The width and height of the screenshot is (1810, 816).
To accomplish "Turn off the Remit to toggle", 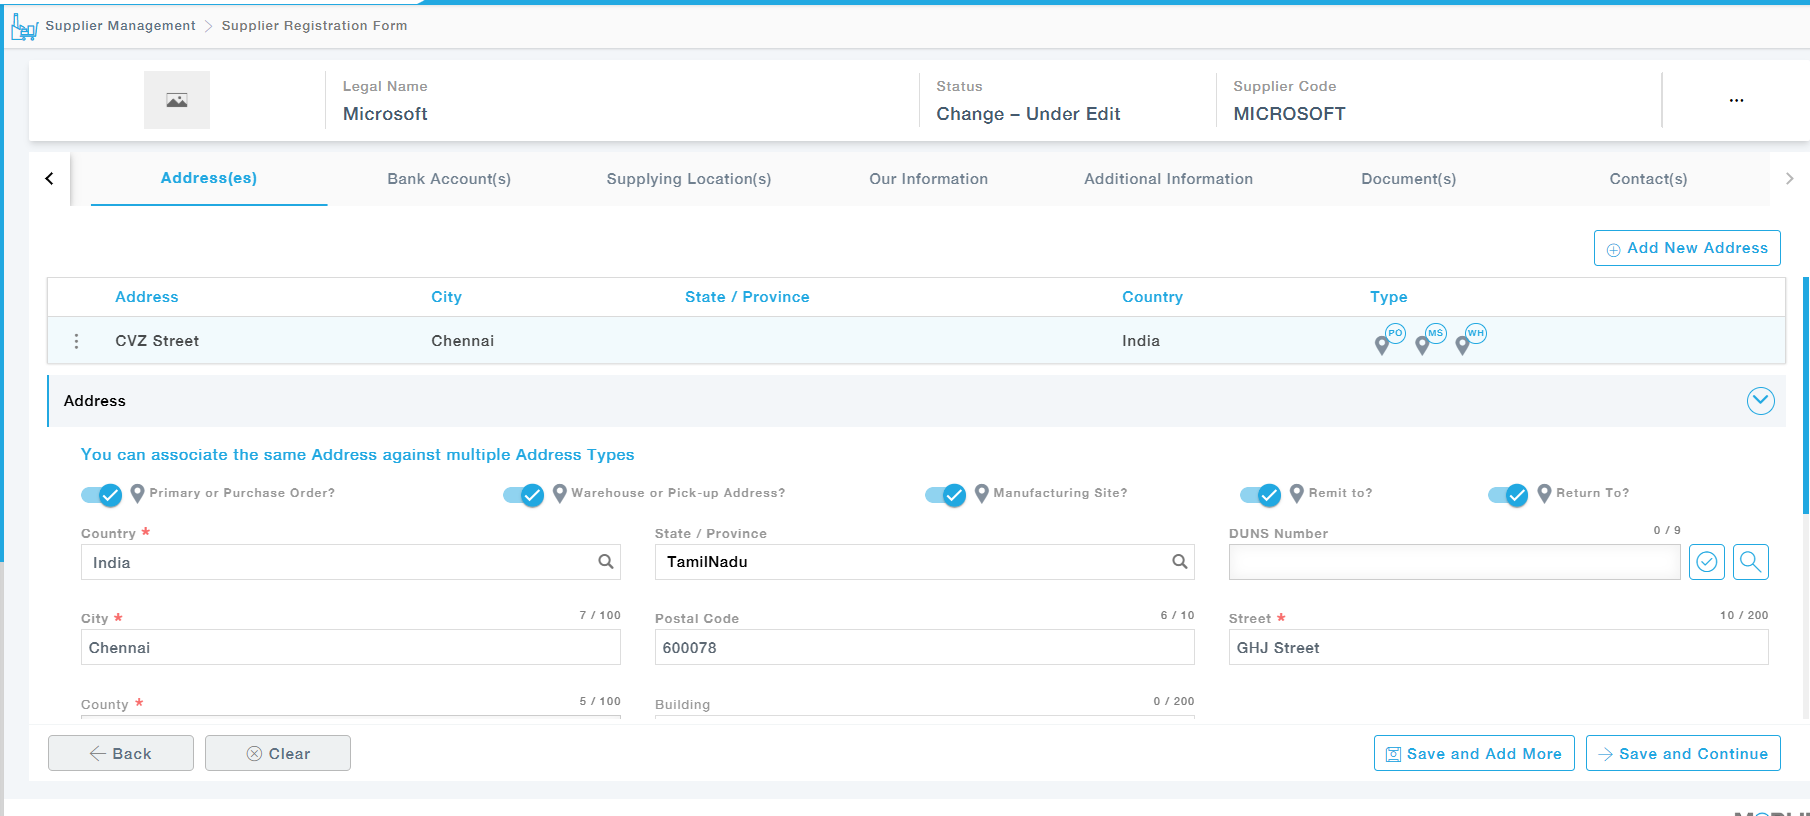I will tap(1260, 494).
